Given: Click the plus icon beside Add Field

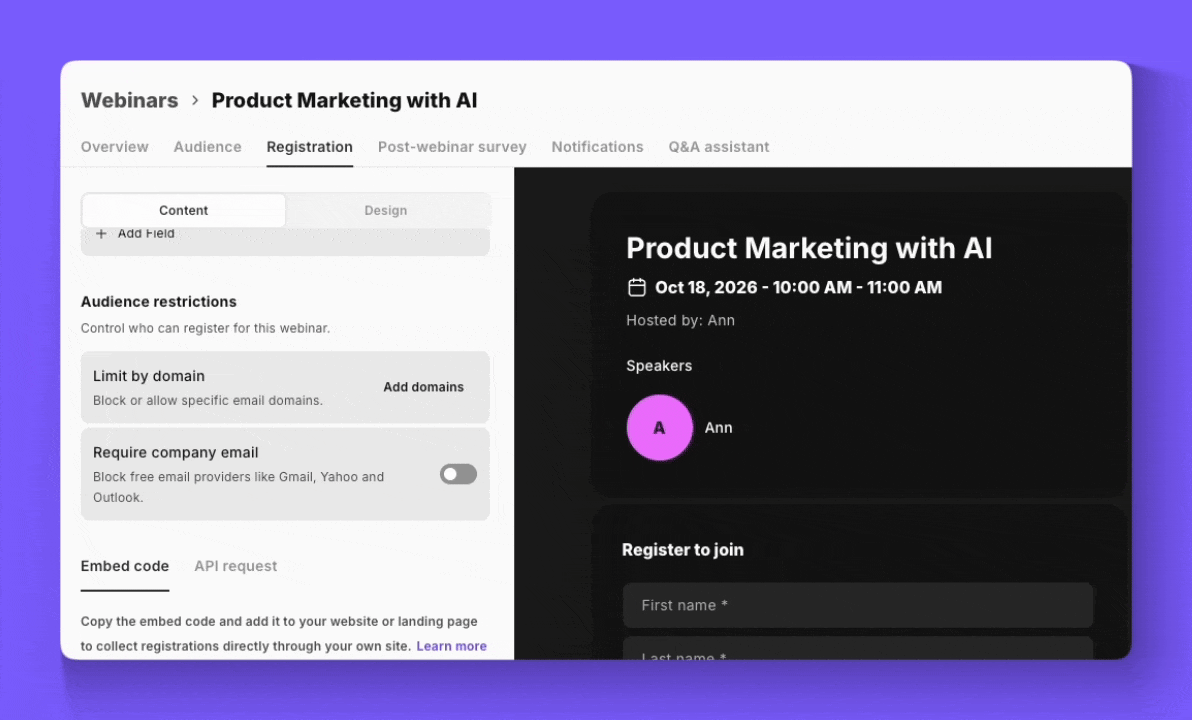Looking at the screenshot, I should point(101,233).
